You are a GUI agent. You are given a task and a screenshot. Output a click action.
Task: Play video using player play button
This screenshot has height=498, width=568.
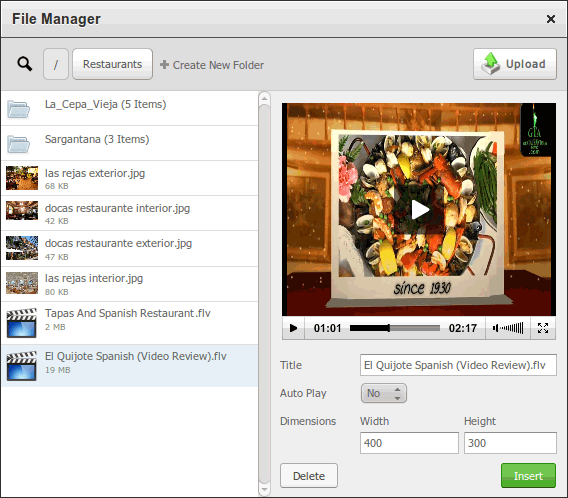[293, 328]
